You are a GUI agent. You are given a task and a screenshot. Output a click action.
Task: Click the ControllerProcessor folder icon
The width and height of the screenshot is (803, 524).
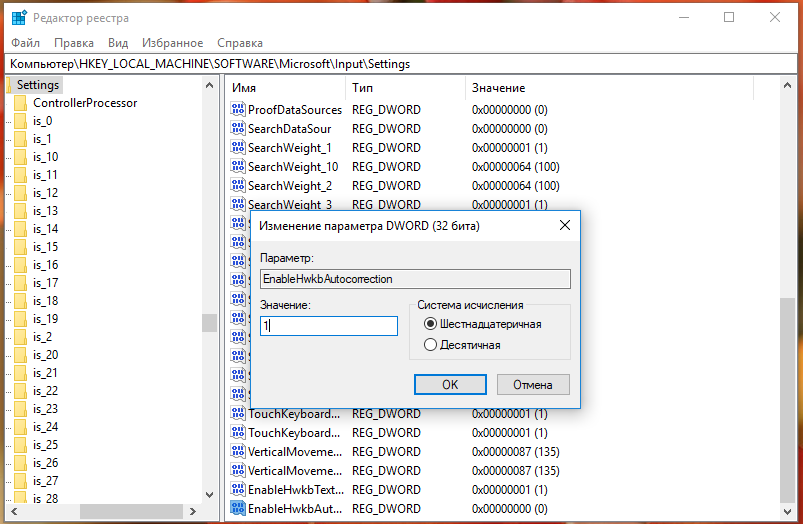(20, 103)
